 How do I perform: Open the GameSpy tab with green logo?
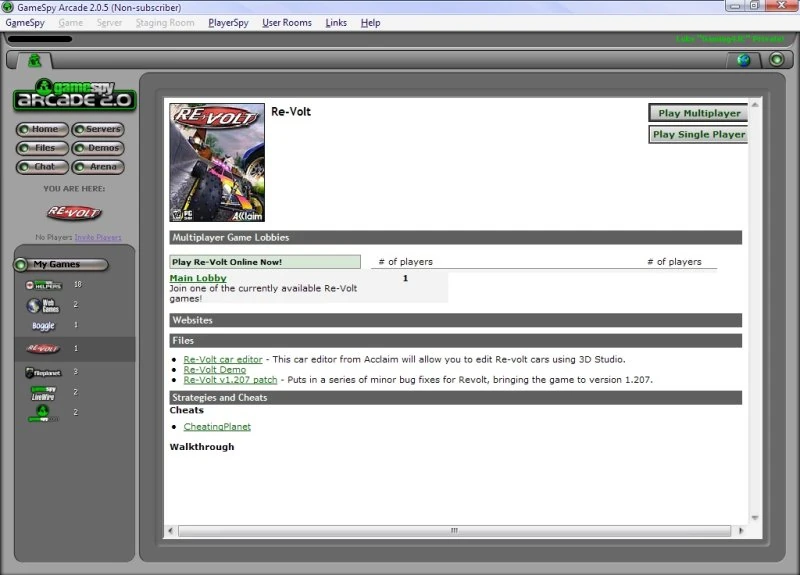tap(34, 61)
